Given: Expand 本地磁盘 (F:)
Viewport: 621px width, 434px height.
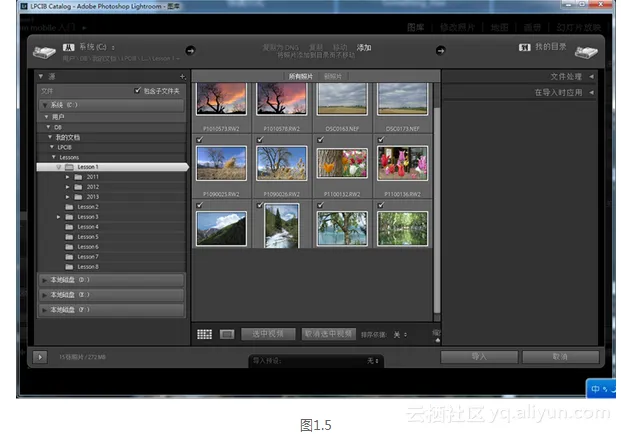Looking at the screenshot, I should 44,310.
